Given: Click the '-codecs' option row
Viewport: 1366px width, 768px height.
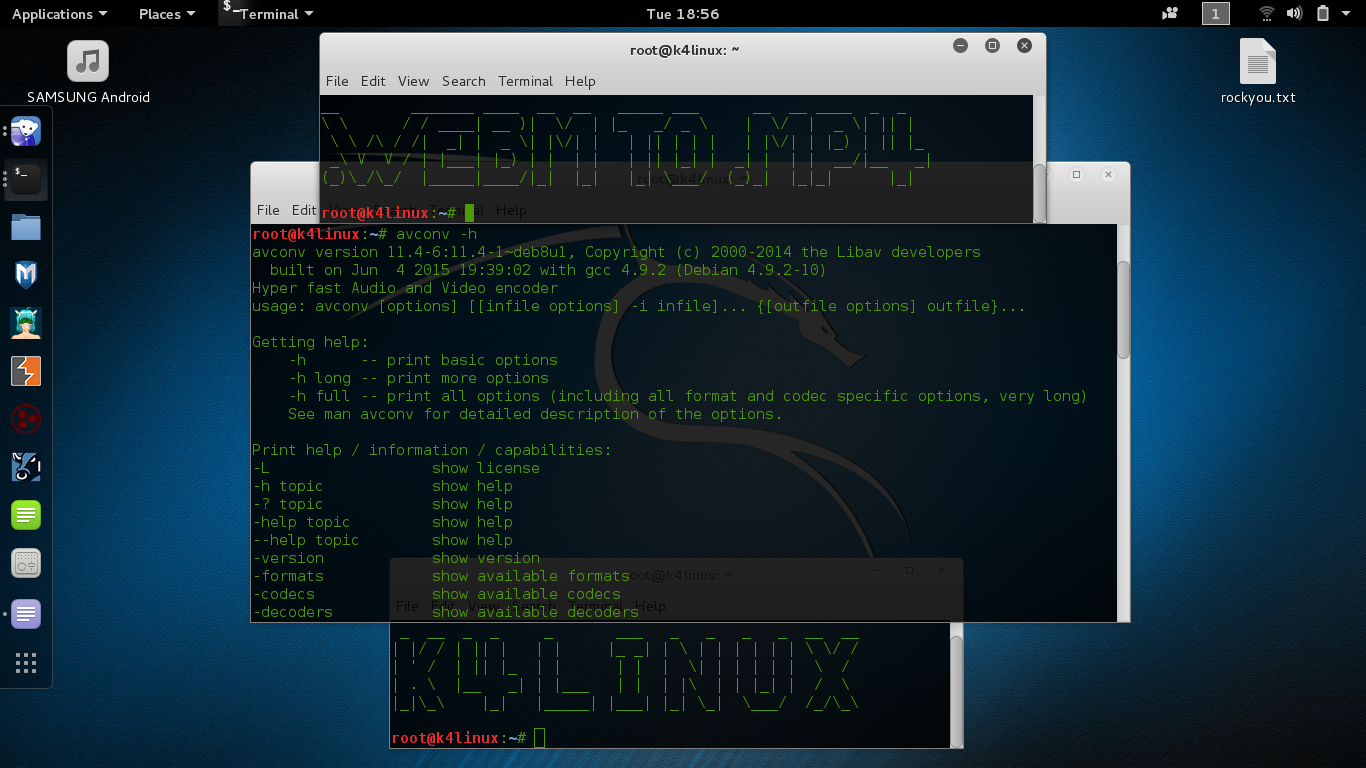Looking at the screenshot, I should click(436, 594).
